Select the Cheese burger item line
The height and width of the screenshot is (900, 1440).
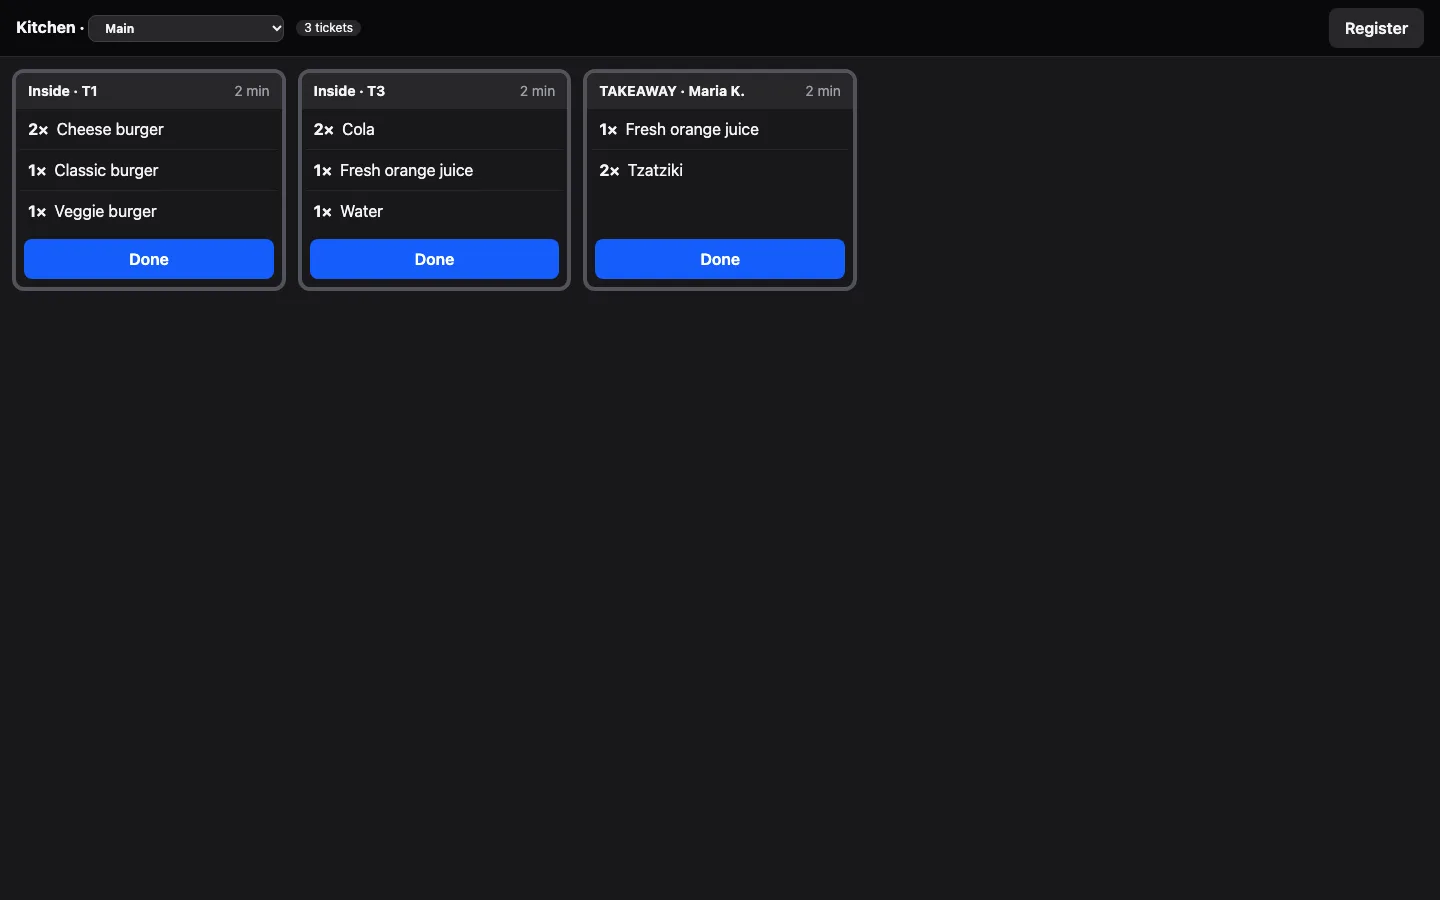[x=149, y=129]
